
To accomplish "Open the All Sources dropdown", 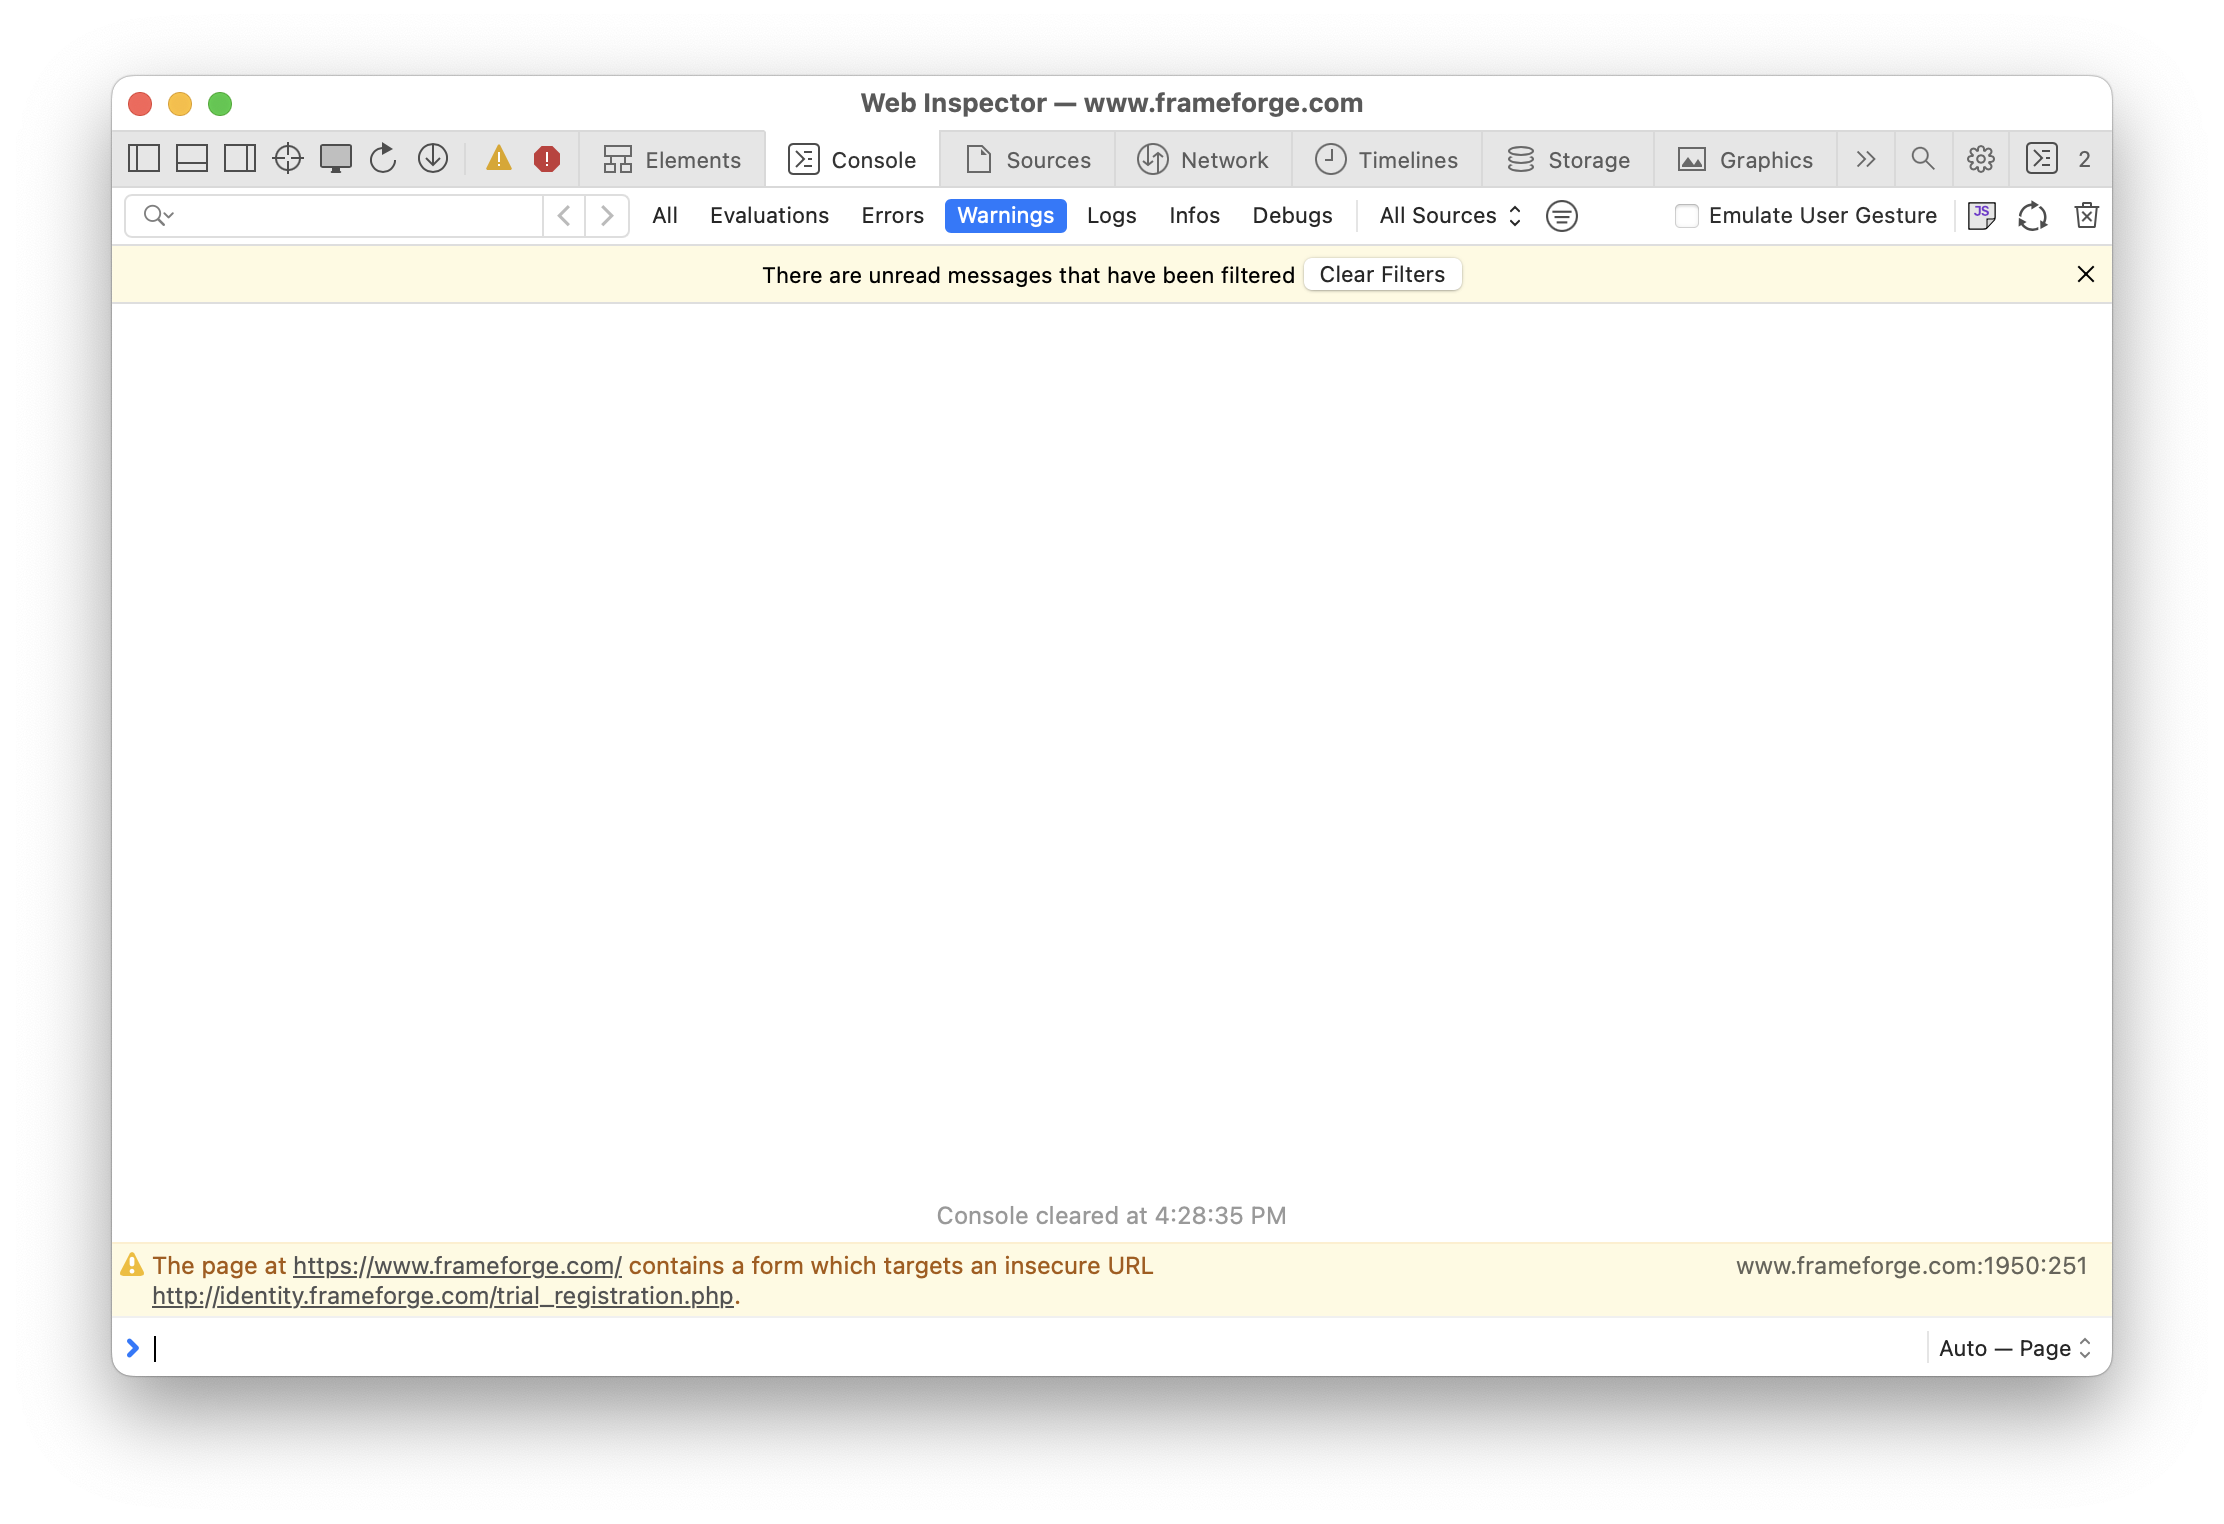I will tap(1450, 216).
